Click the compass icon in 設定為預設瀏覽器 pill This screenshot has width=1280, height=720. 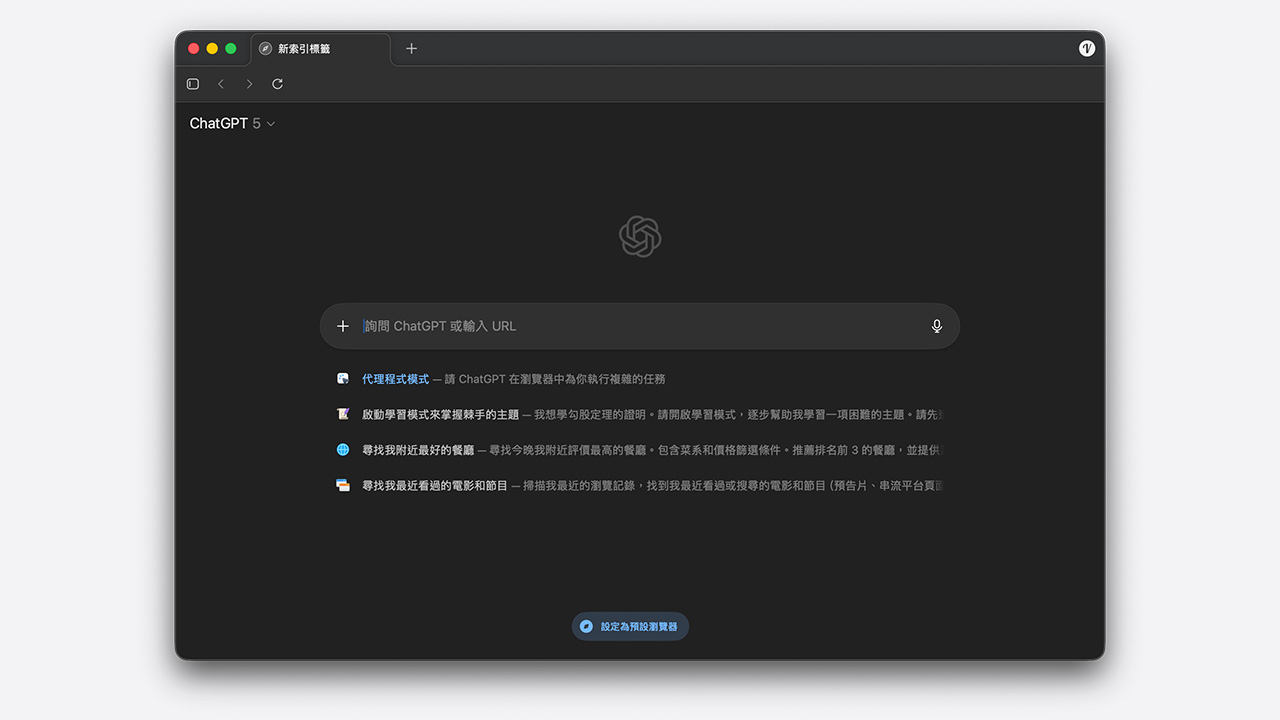[586, 627]
